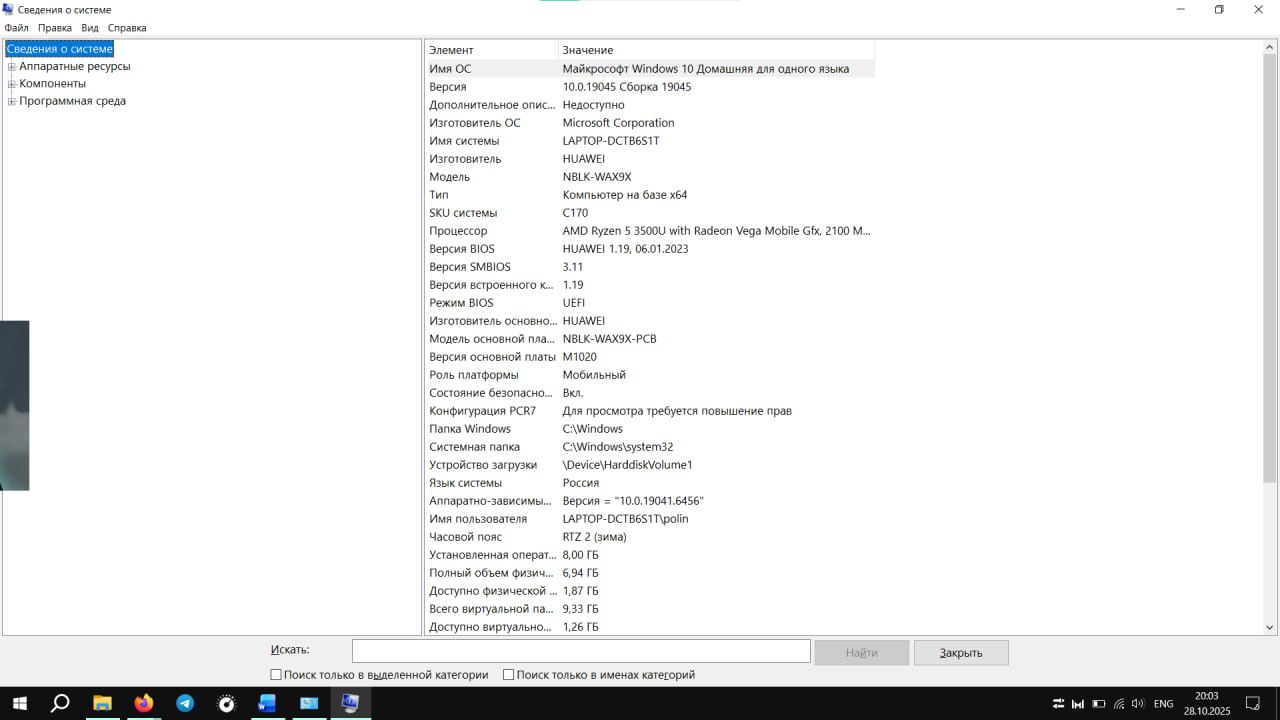
Task: Click into the Искать search field
Action: coord(581,651)
